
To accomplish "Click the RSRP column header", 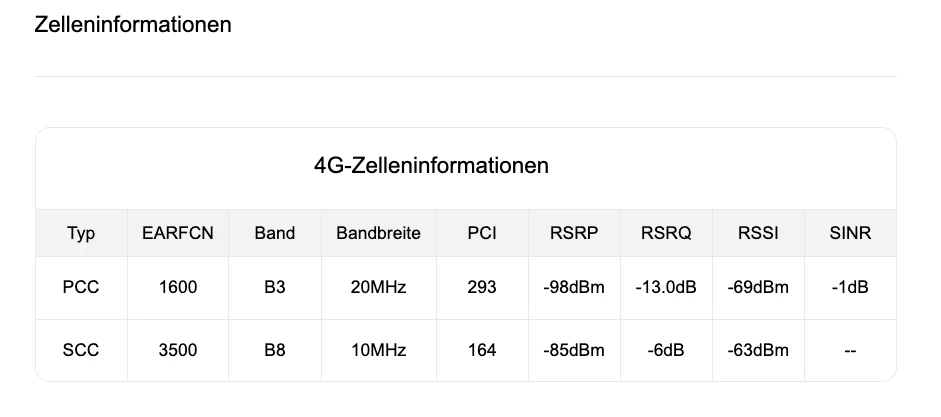I will [574, 233].
